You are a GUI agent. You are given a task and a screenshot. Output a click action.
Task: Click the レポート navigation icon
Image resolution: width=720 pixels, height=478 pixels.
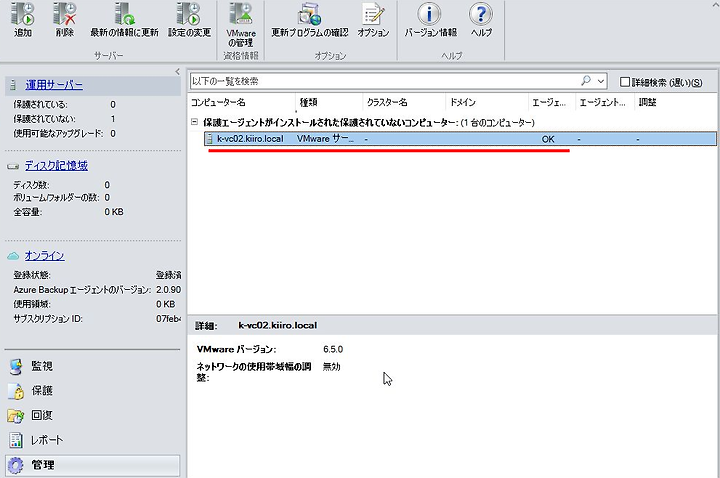[16, 440]
